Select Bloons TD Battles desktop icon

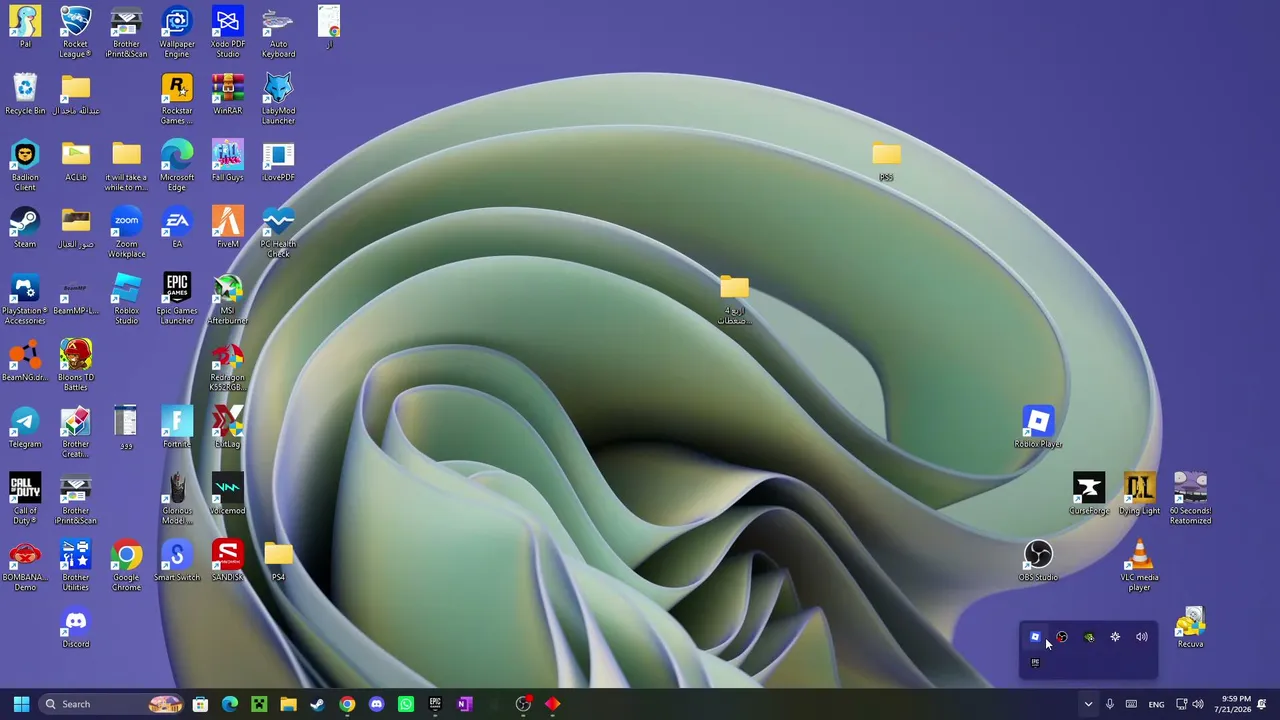(76, 366)
